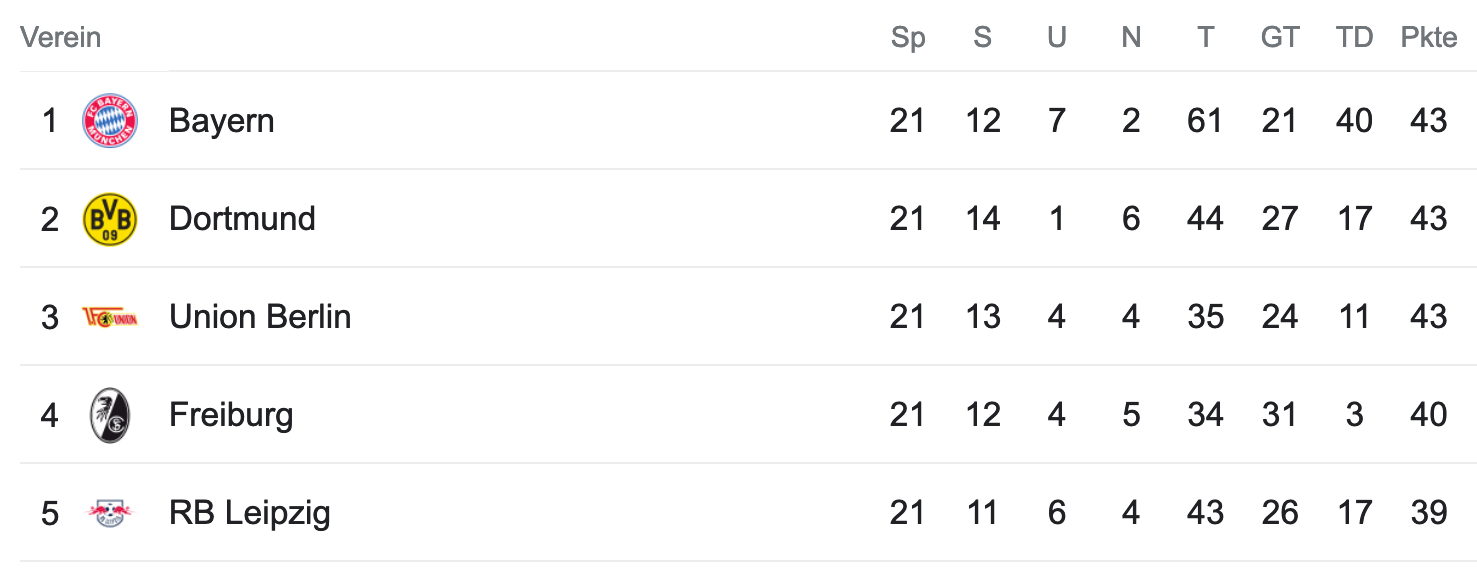Viewport: 1477px width, 570px height.
Task: Click the S wins column header
Action: [x=983, y=37]
